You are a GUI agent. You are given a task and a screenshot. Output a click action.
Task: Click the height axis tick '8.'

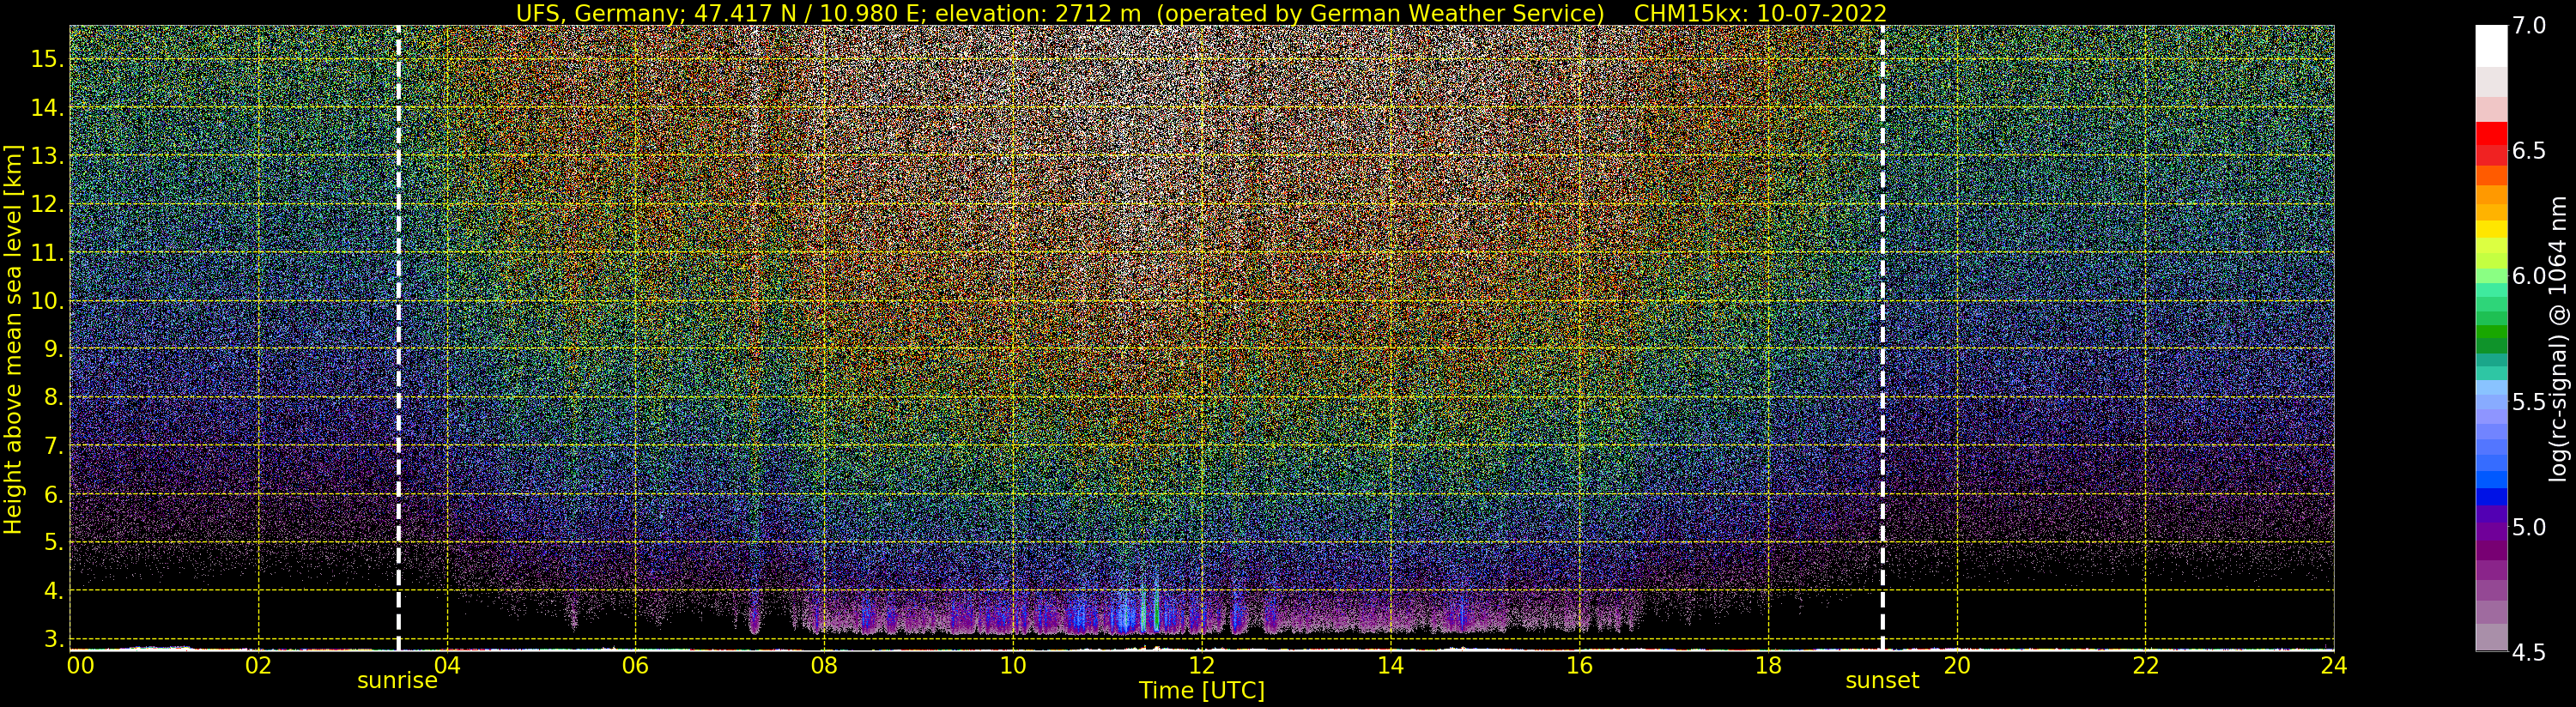[x=53, y=397]
